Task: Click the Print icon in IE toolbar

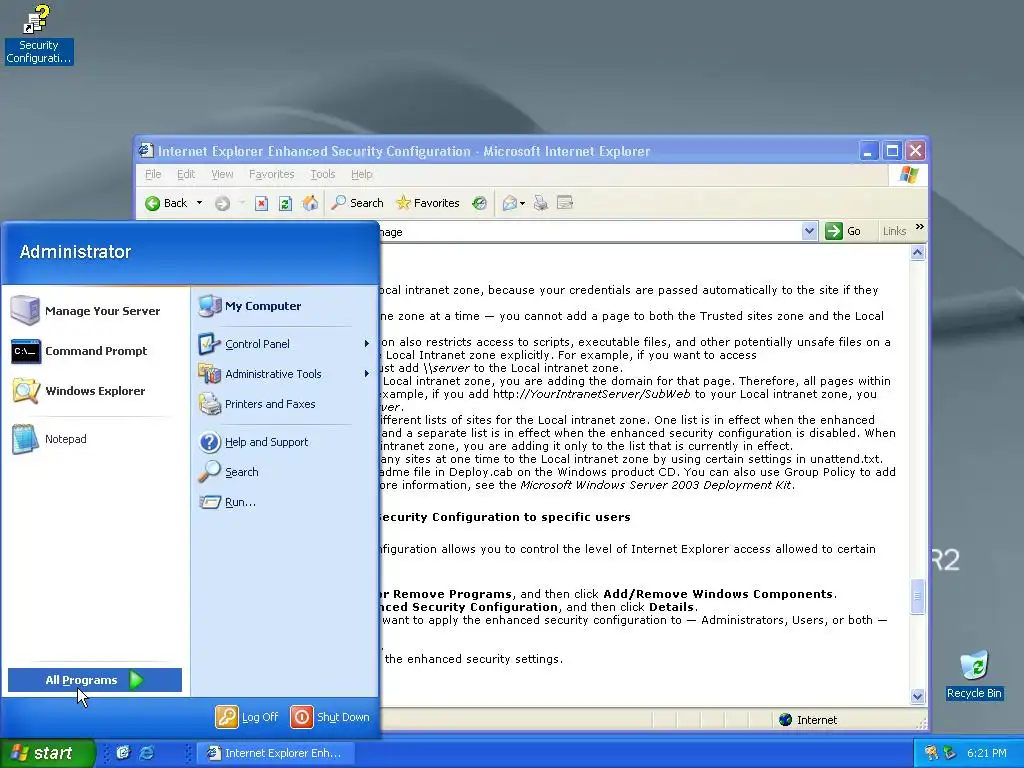Action: 541,203
